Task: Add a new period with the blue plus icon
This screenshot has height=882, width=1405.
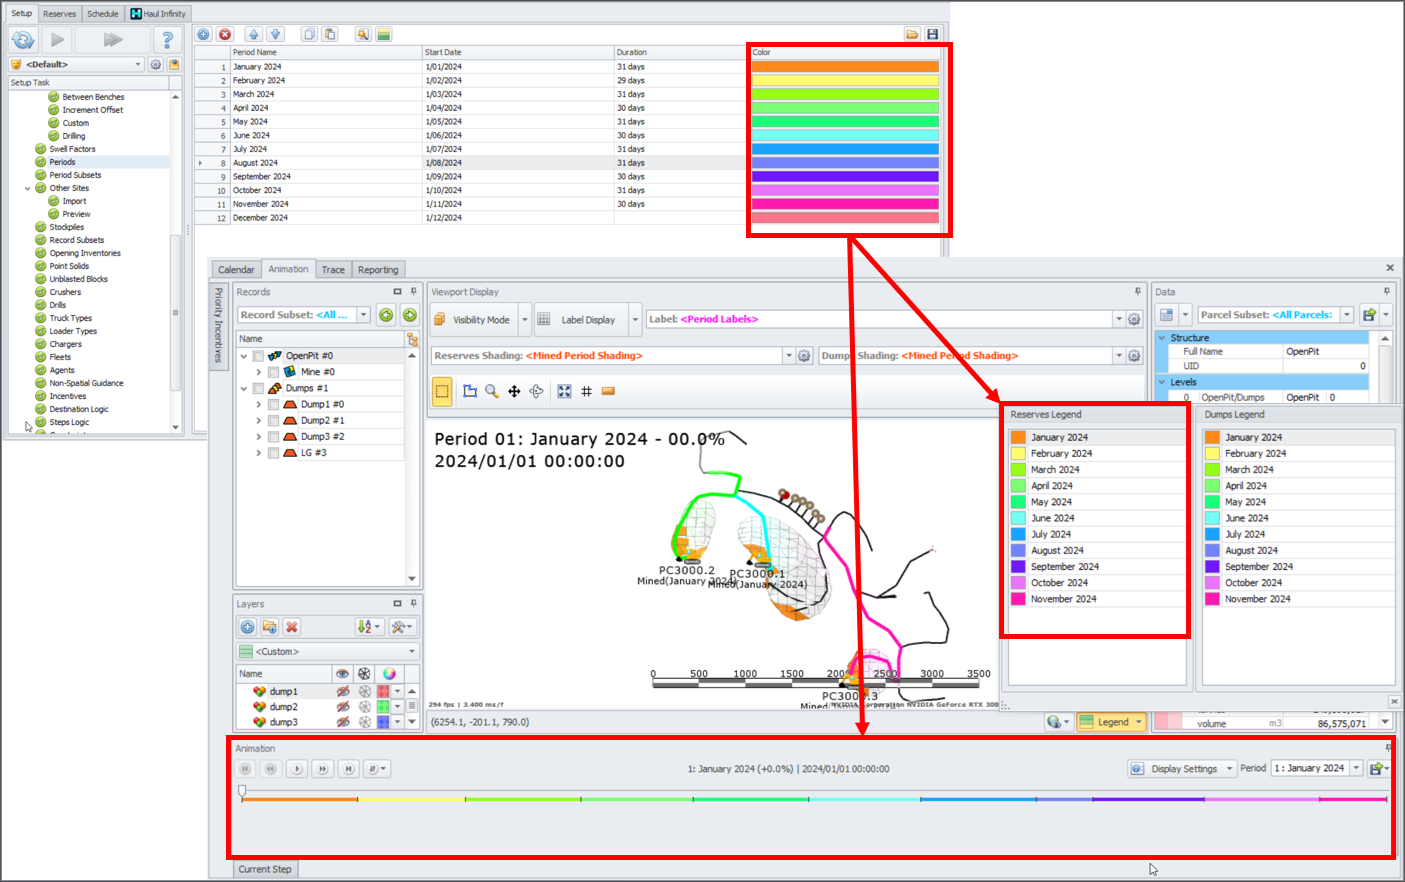Action: (204, 34)
